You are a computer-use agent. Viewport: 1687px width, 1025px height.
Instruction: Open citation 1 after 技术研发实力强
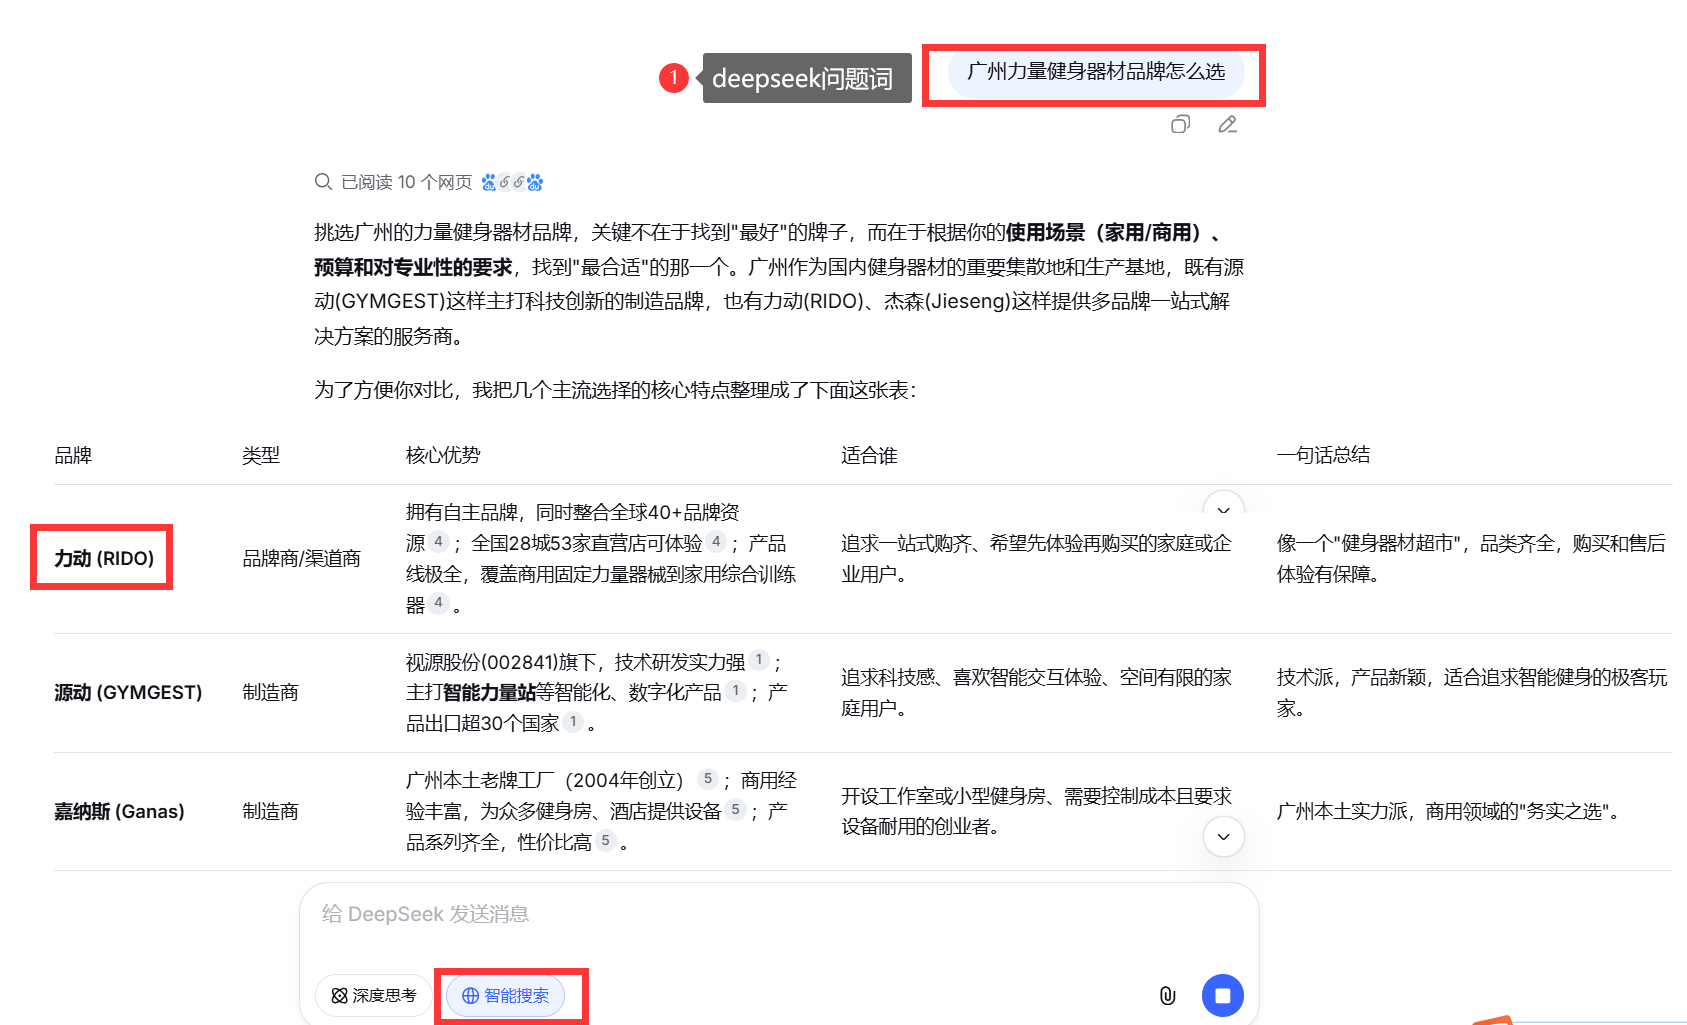pyautogui.click(x=759, y=660)
